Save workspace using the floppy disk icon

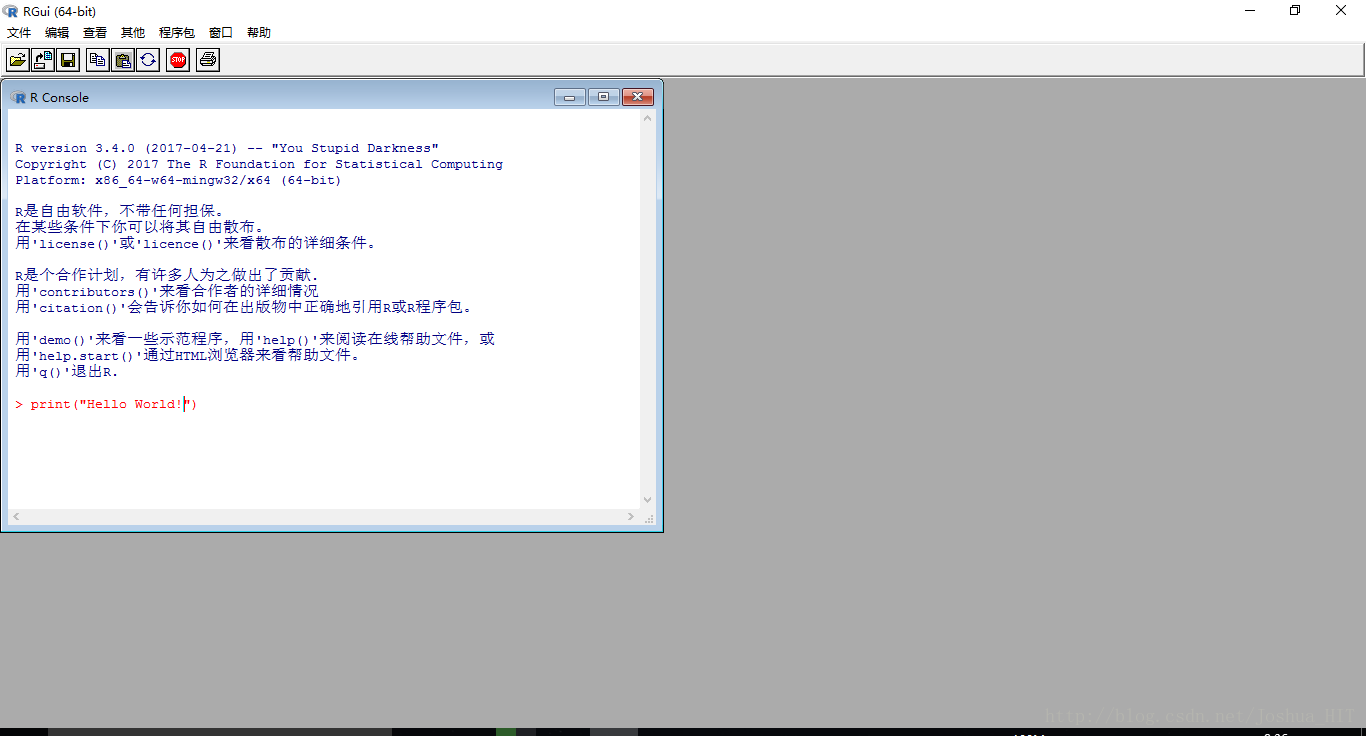68,60
